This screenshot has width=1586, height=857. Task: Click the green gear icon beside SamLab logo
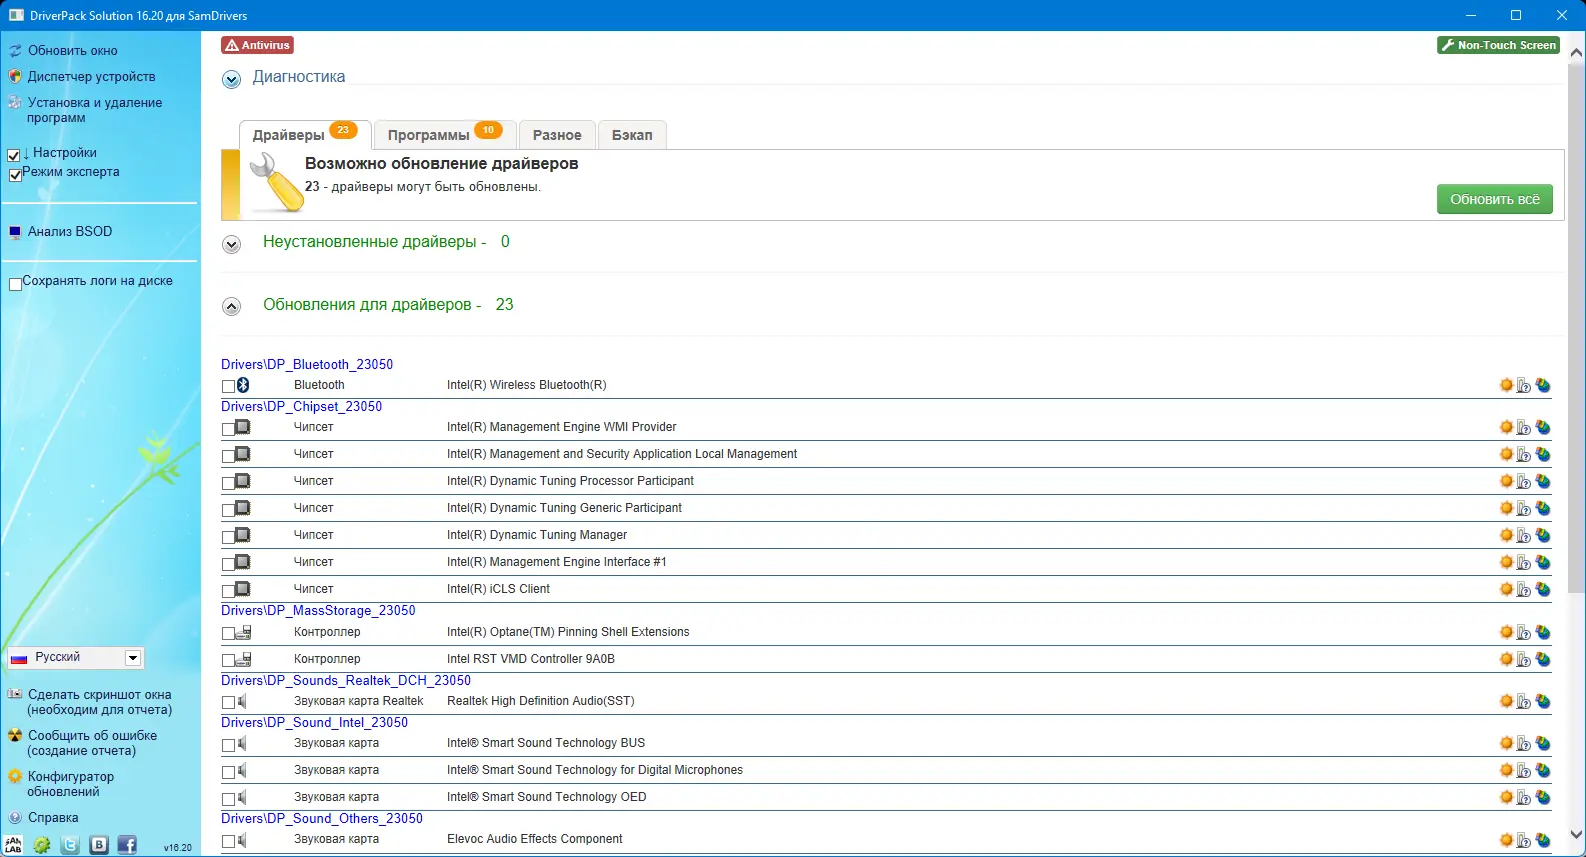point(42,845)
